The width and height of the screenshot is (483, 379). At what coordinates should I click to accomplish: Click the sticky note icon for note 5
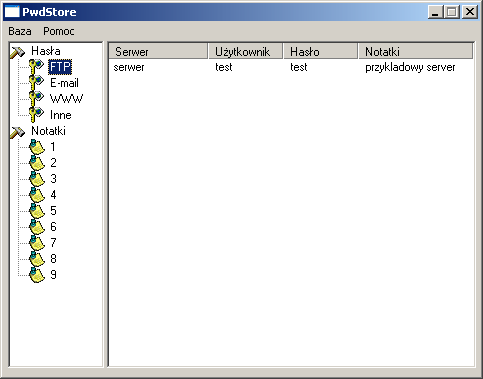coord(37,211)
